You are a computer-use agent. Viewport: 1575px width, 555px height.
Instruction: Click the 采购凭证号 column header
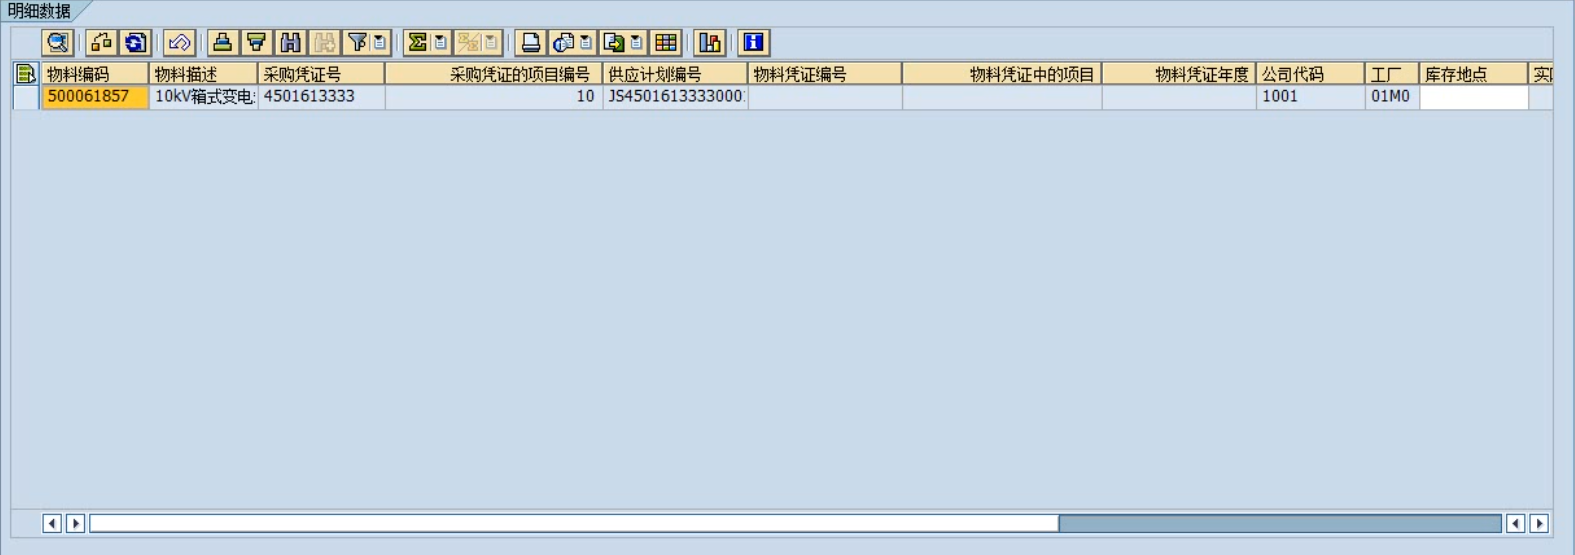tap(320, 74)
